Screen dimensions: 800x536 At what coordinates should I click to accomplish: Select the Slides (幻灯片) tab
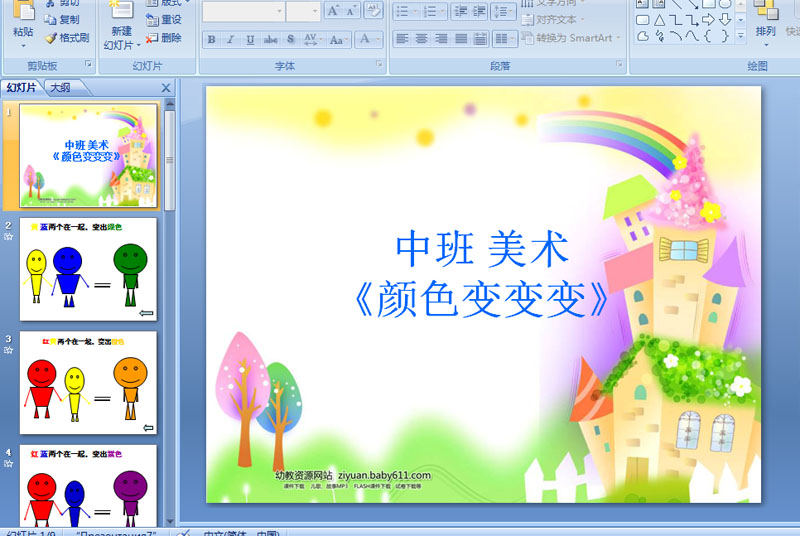tap(21, 88)
